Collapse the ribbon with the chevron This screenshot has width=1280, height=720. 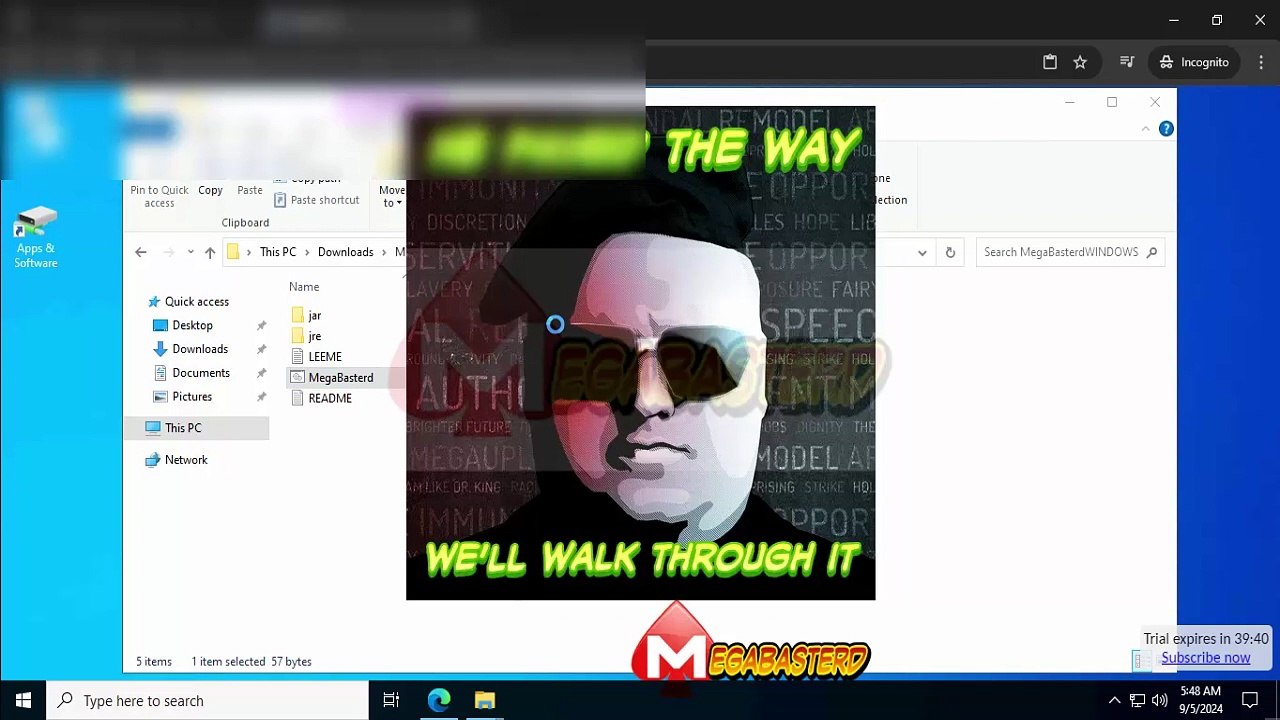1146,129
